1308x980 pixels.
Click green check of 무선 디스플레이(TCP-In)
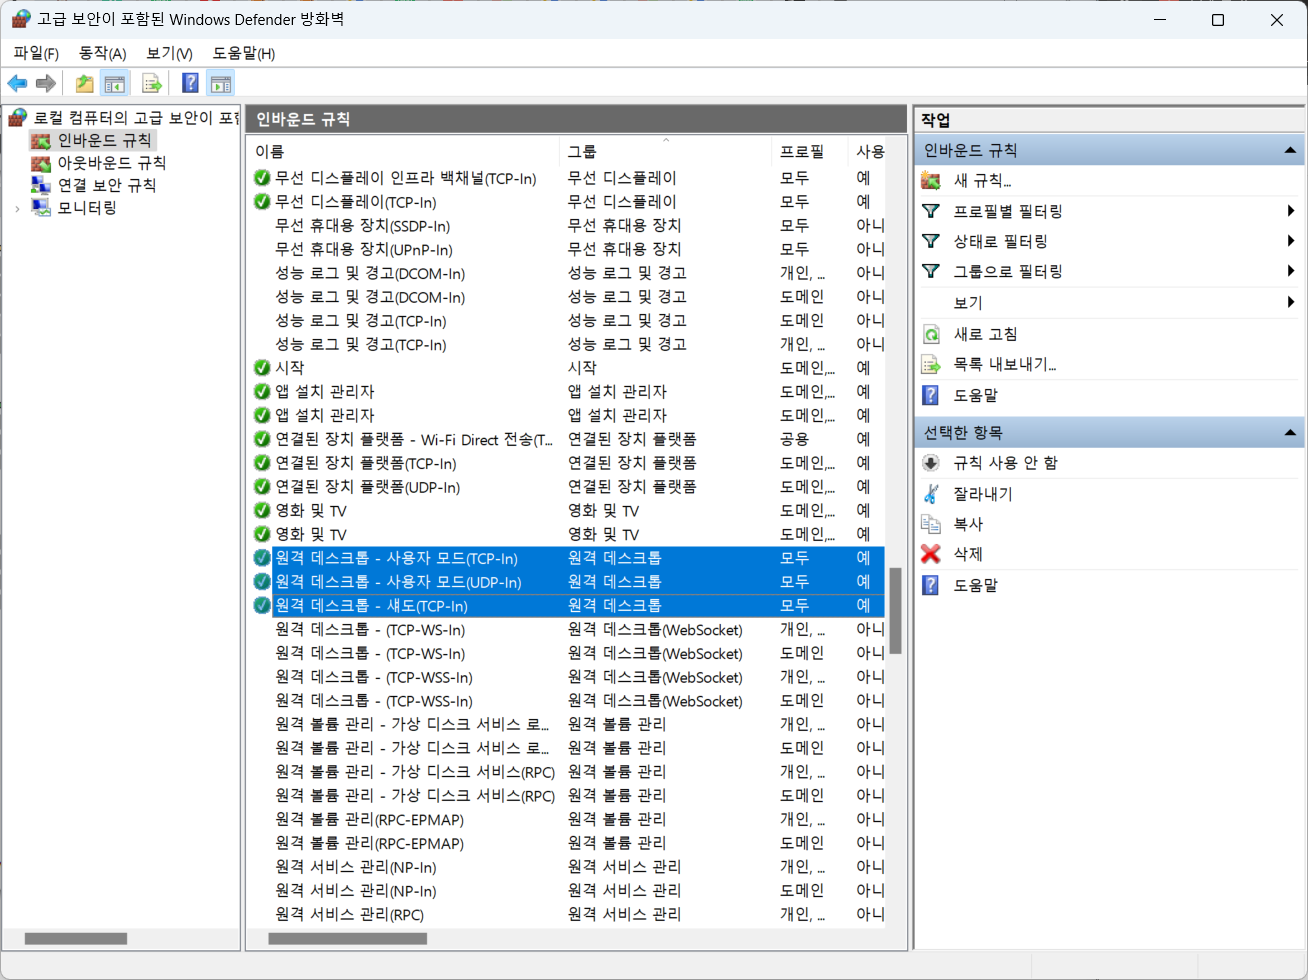click(x=262, y=202)
